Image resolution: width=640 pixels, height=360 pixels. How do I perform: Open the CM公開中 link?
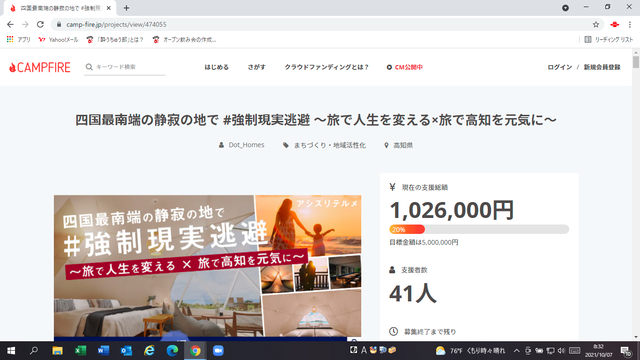click(x=404, y=67)
